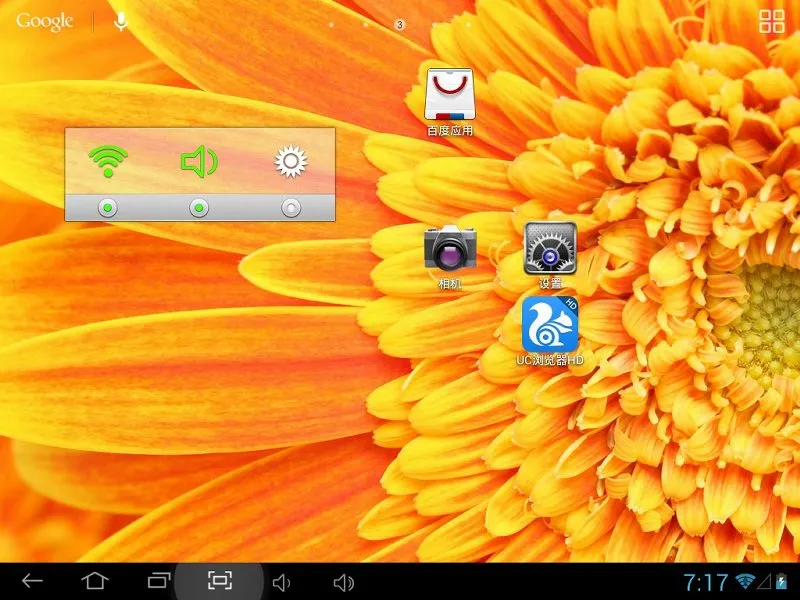Raise volume with the volume up icon

coord(343,582)
